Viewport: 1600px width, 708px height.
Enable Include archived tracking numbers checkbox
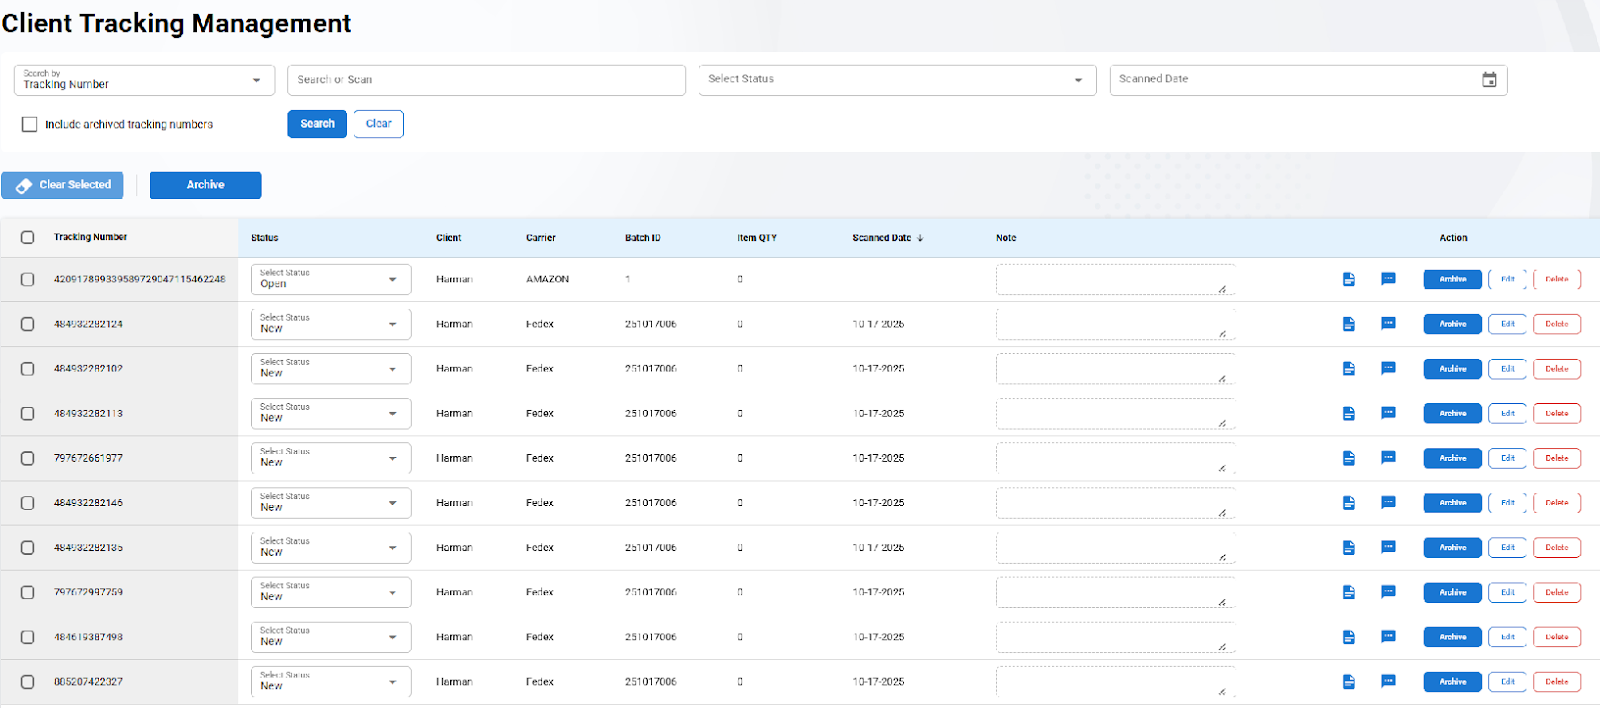[x=30, y=125]
